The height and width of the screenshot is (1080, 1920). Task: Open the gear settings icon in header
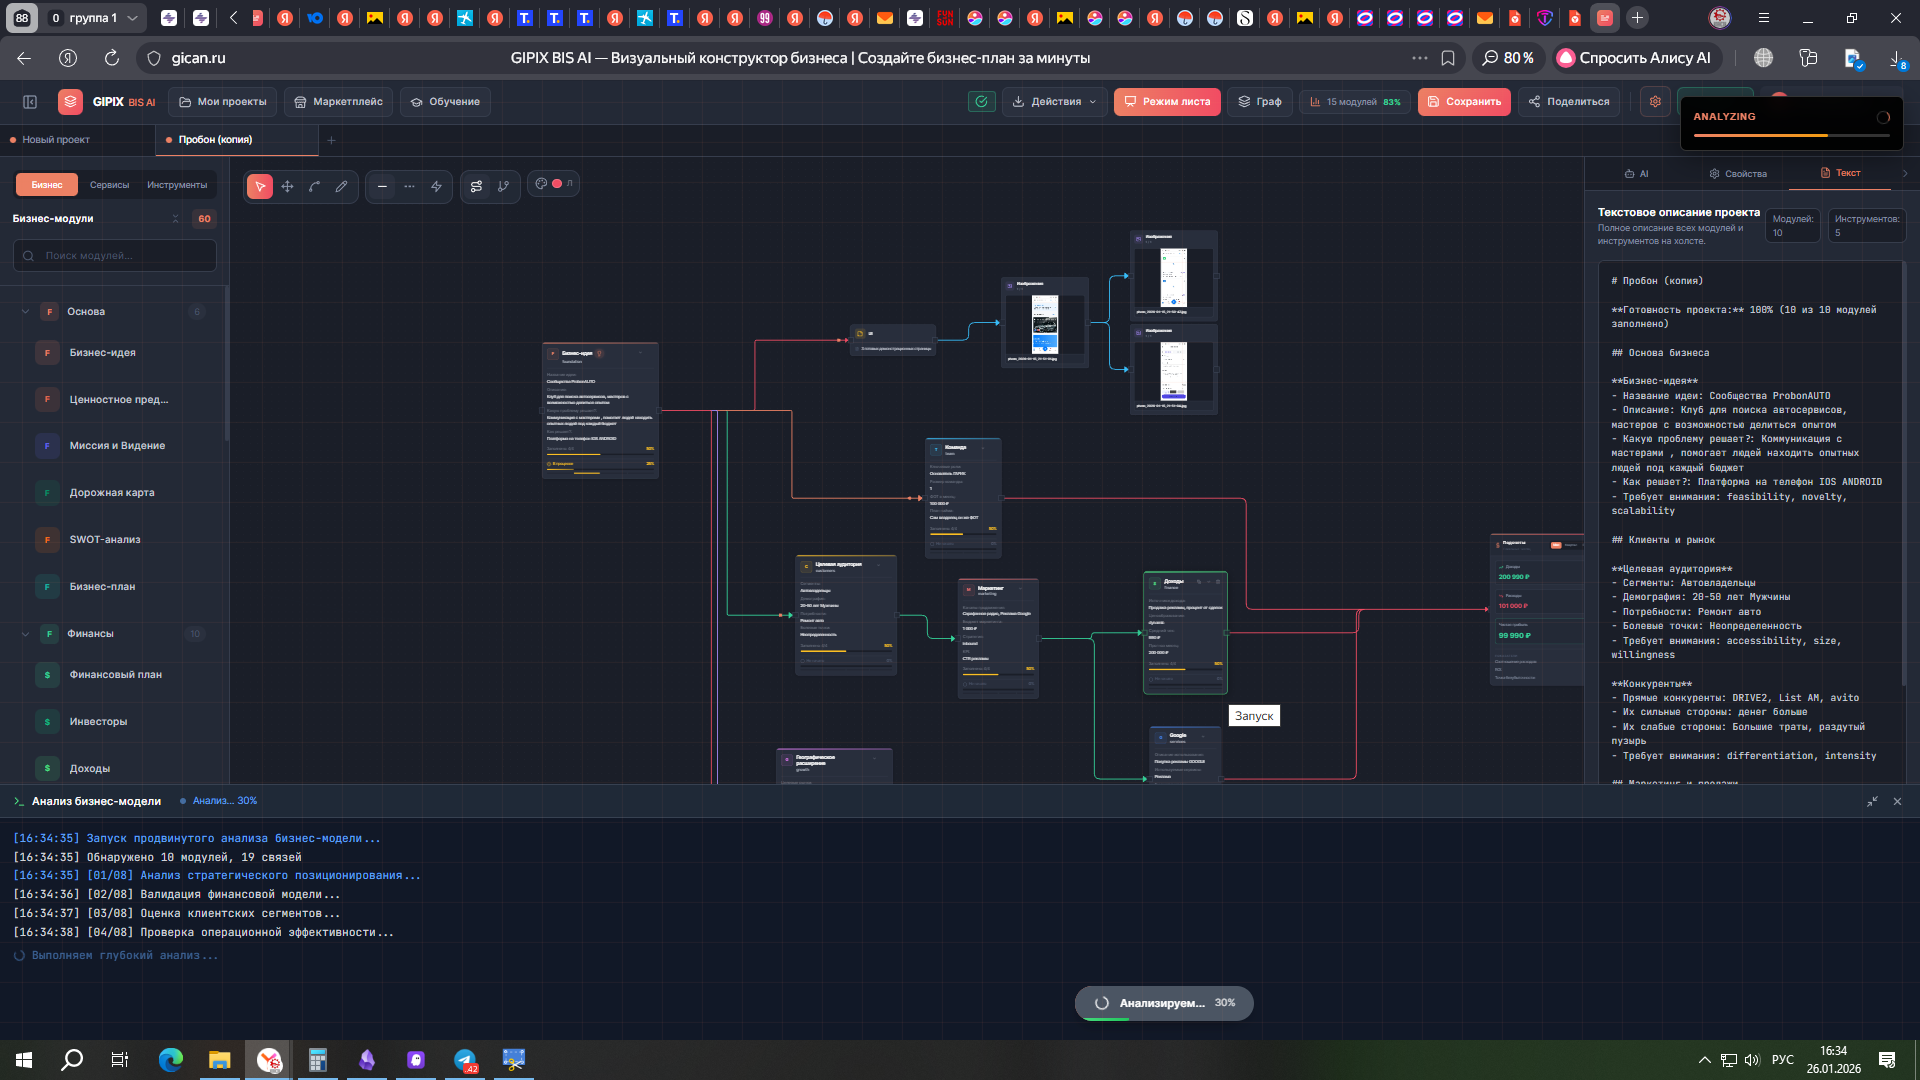1655,102
